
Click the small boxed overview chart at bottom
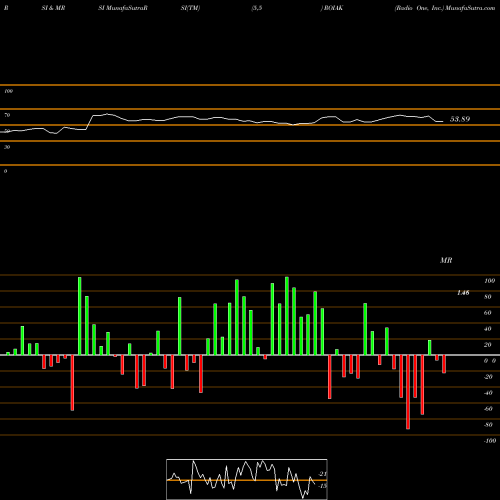click(247, 479)
